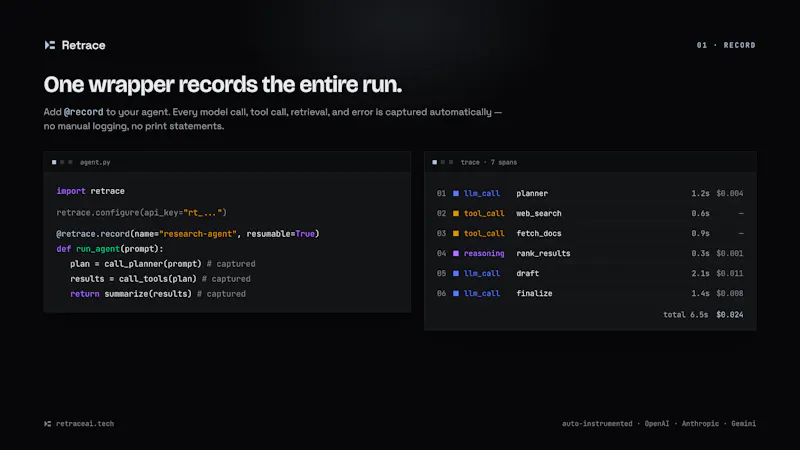Image resolution: width=800 pixels, height=450 pixels.
Task: Click the auto-instrumented footer text
Action: (597, 423)
